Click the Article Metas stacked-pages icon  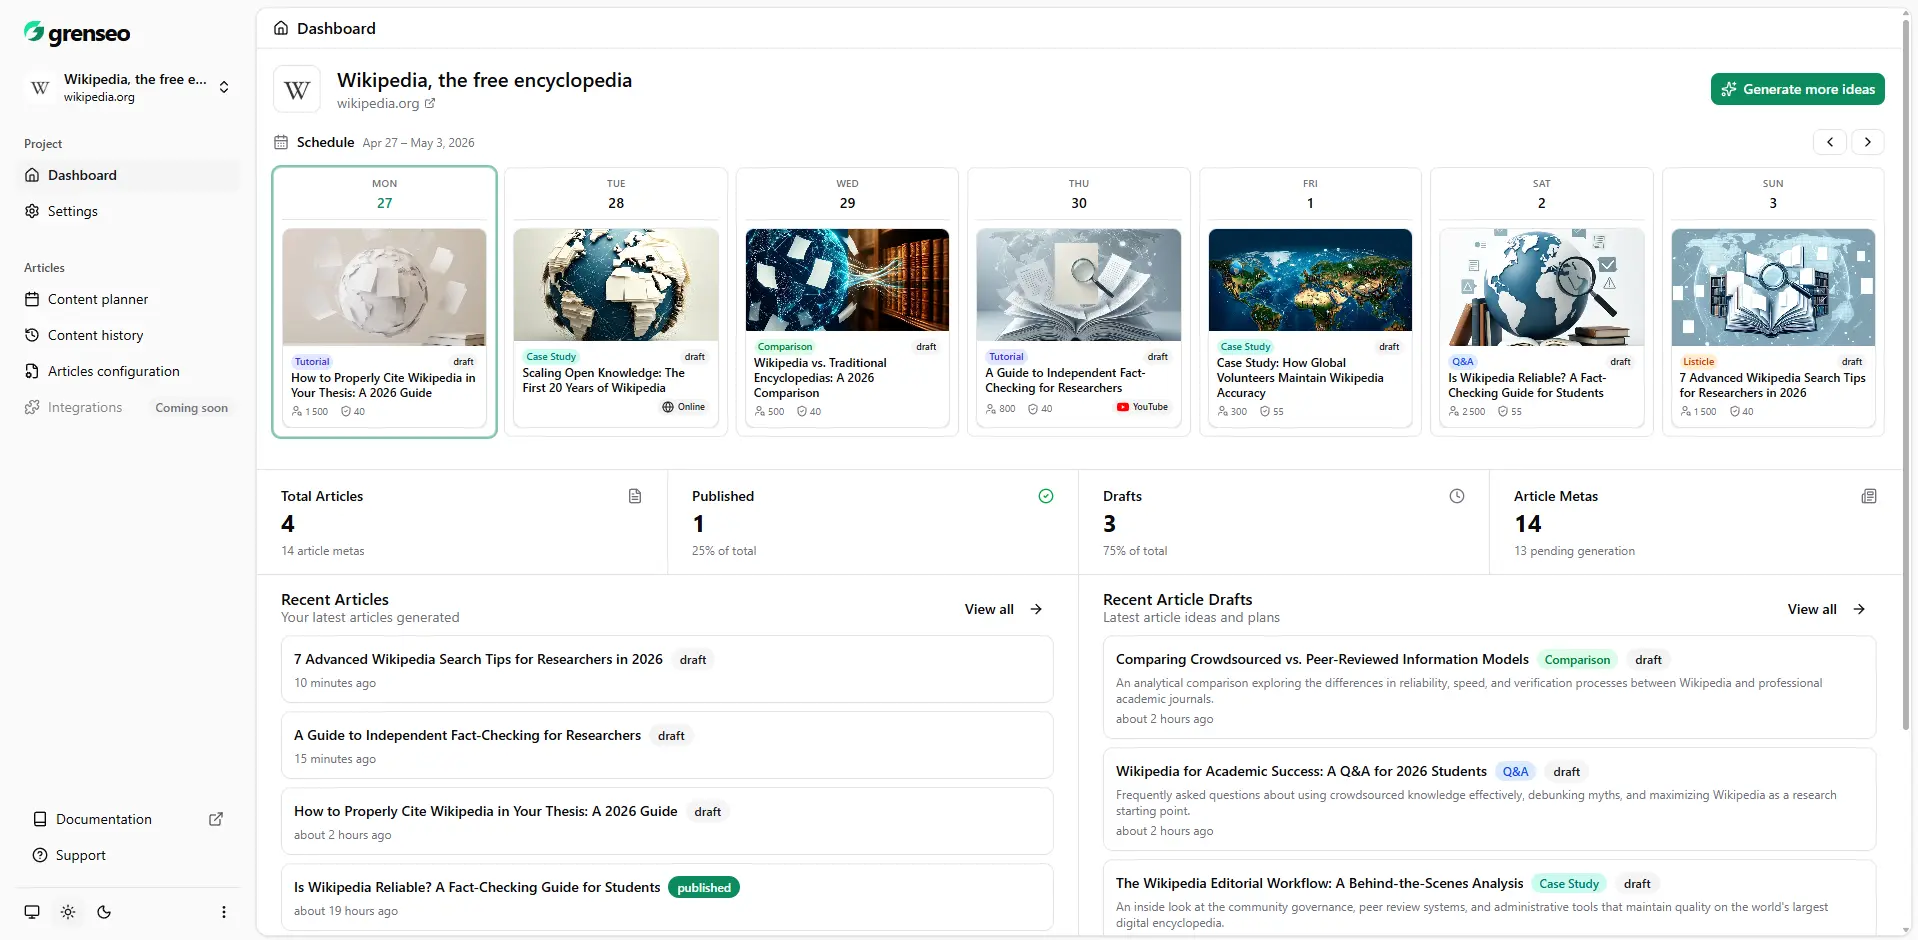(1869, 496)
